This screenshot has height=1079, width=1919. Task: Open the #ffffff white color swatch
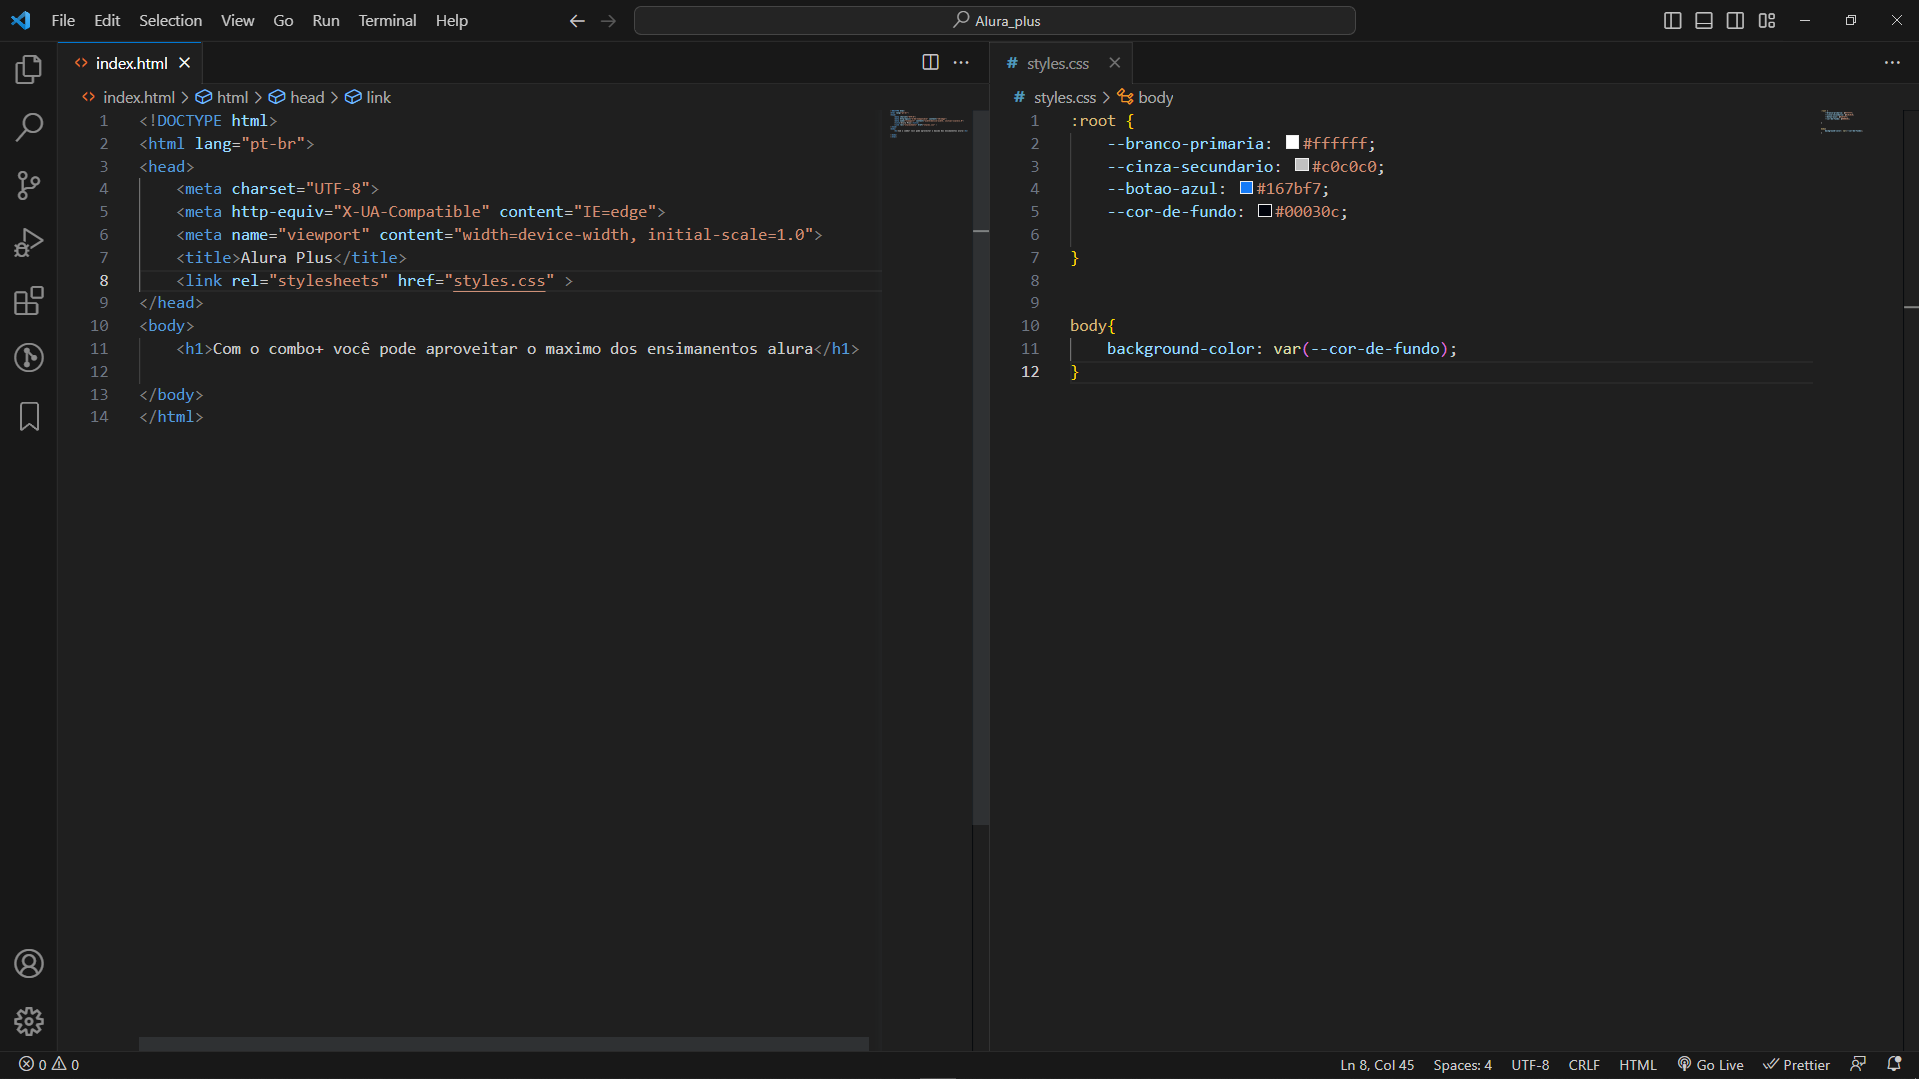[1292, 143]
